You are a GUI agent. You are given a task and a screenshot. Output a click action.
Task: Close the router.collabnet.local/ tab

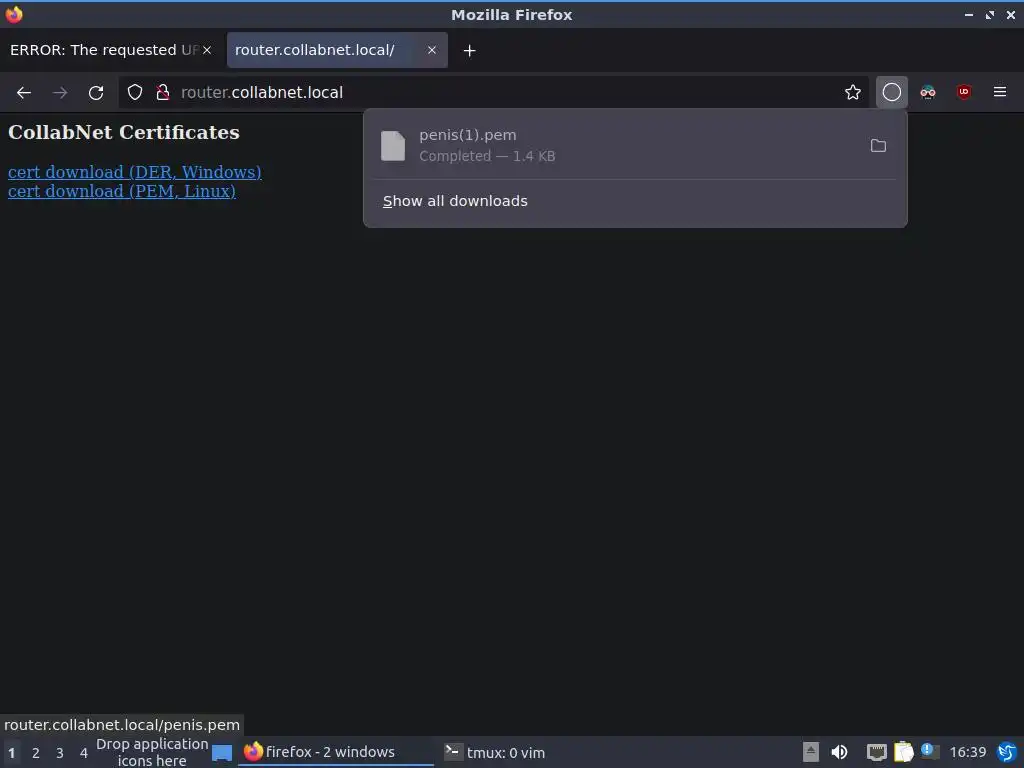432,50
